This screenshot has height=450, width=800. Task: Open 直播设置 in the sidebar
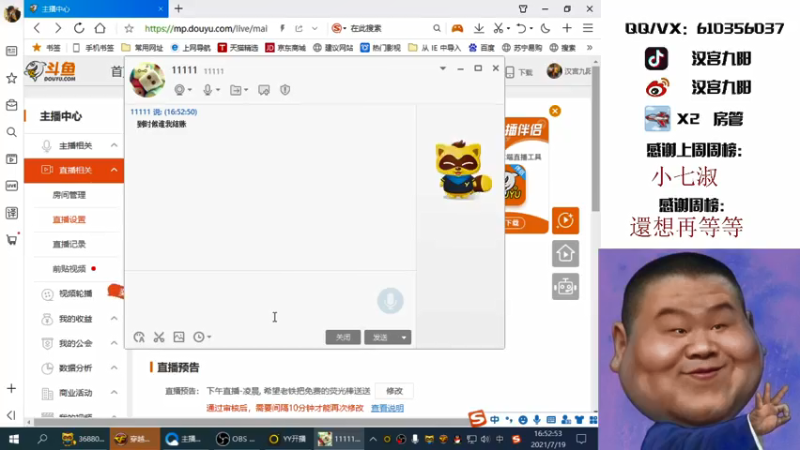pos(69,219)
